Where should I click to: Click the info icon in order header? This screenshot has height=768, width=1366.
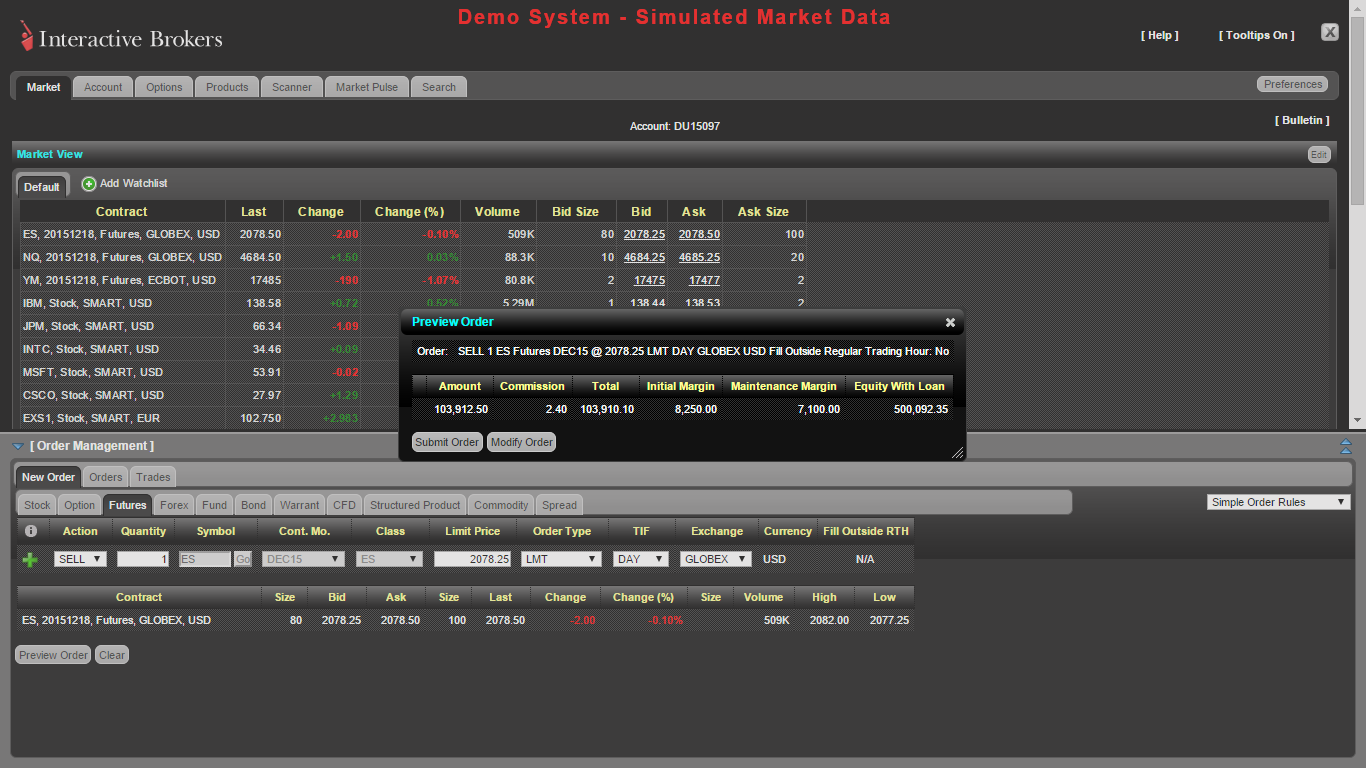point(30,531)
